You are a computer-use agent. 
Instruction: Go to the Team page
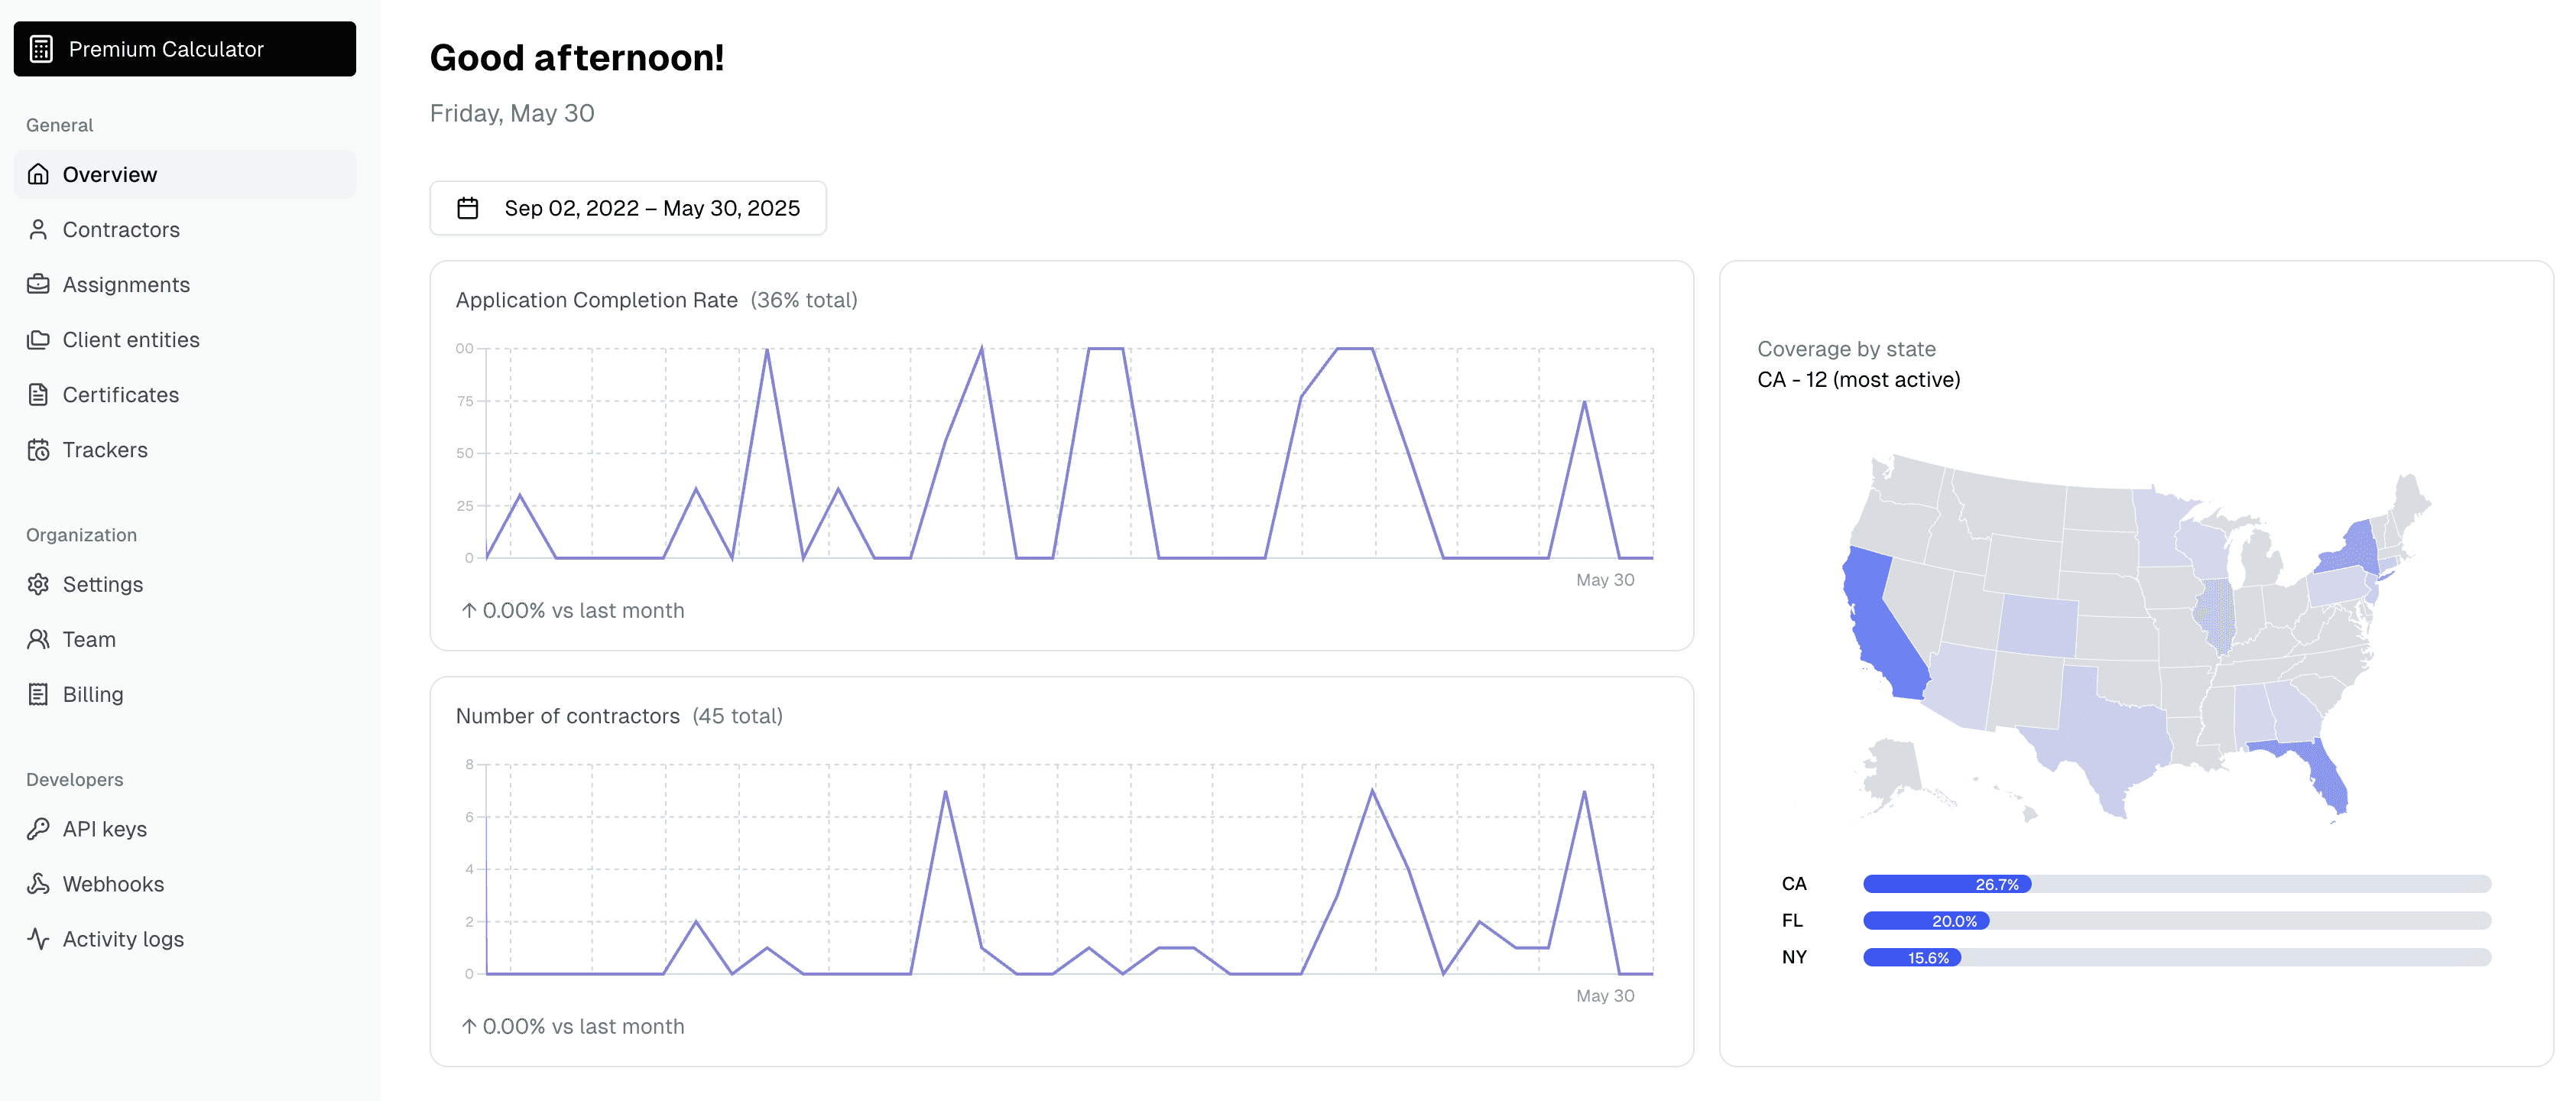(185, 639)
